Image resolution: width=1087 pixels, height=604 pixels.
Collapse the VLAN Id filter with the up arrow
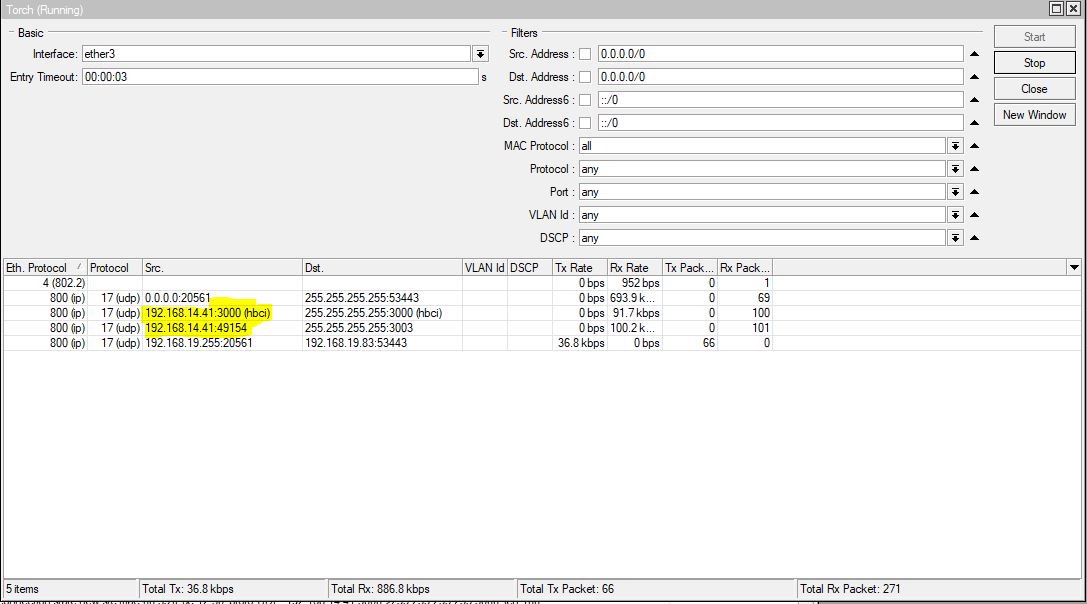pyautogui.click(x=974, y=215)
